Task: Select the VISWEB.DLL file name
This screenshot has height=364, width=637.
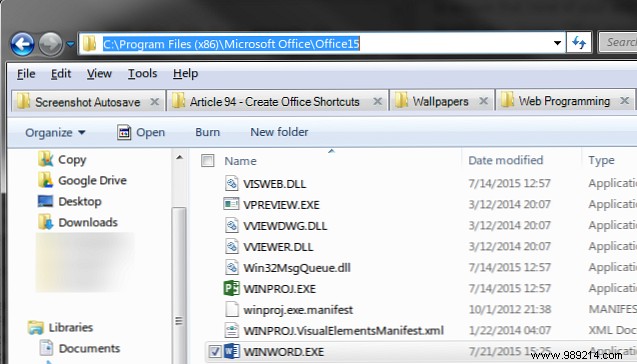Action: point(275,184)
